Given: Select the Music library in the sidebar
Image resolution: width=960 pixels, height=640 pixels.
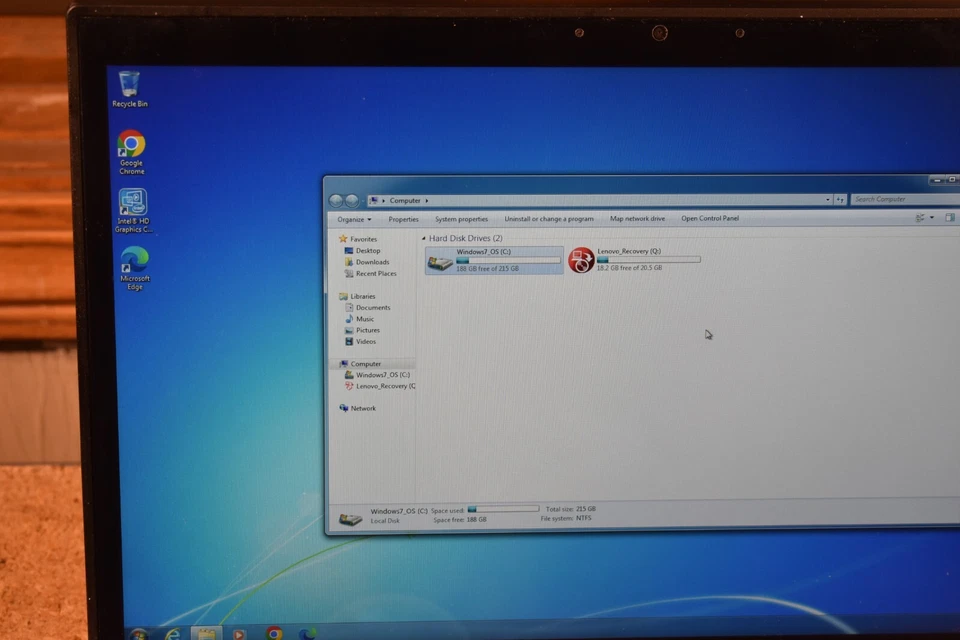Looking at the screenshot, I should pos(365,318).
